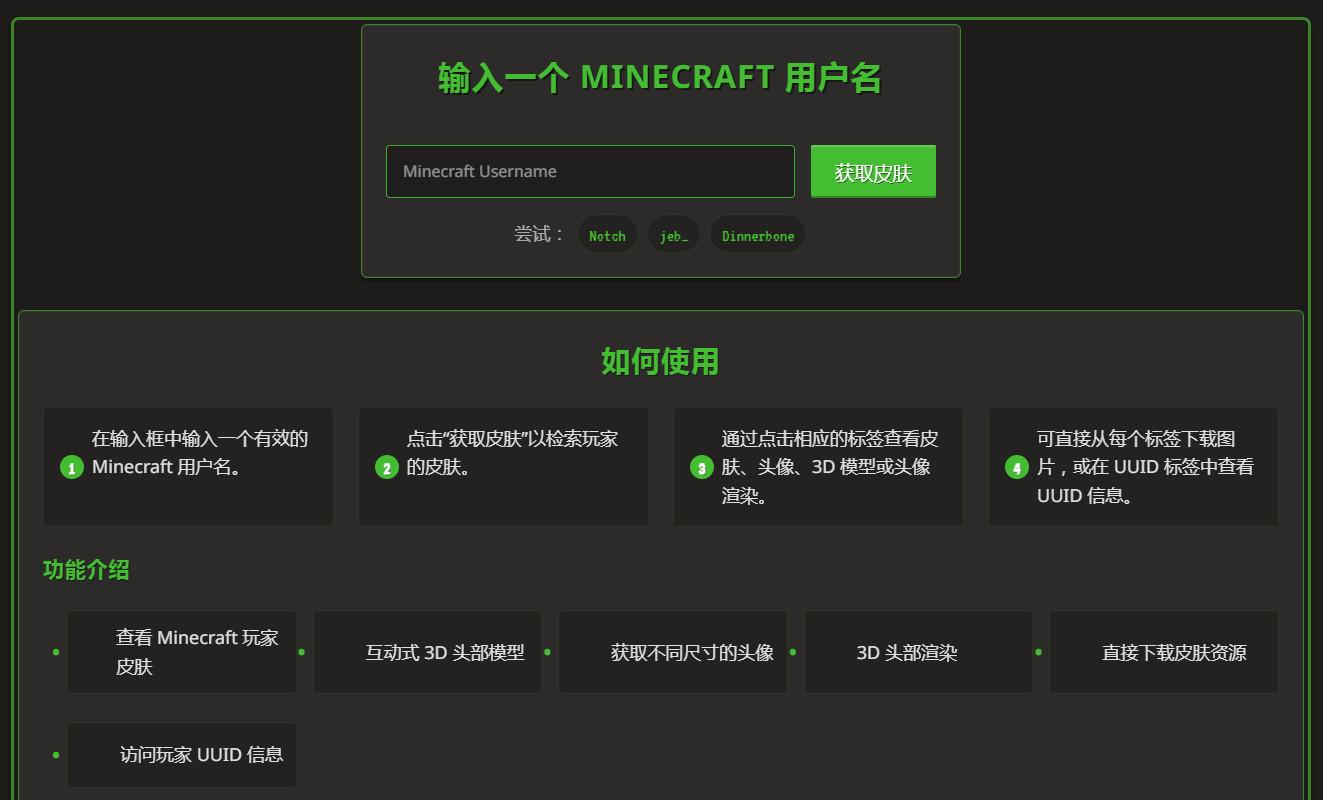Click the numbered badge 2 icon
Image resolution: width=1323 pixels, height=800 pixels.
386,467
